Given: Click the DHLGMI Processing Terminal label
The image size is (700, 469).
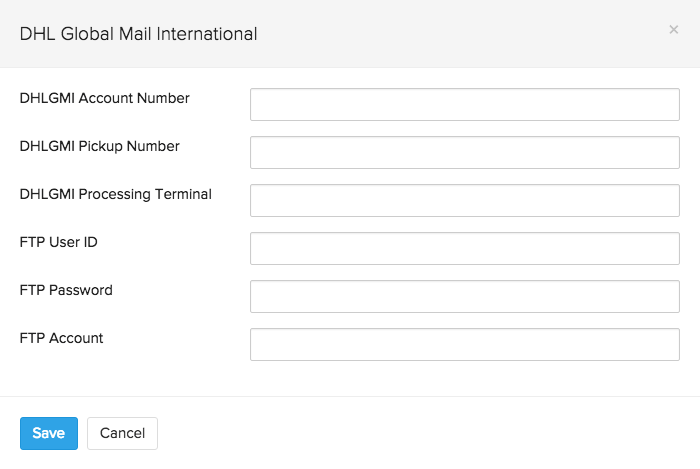Looking at the screenshot, I should coord(115,194).
